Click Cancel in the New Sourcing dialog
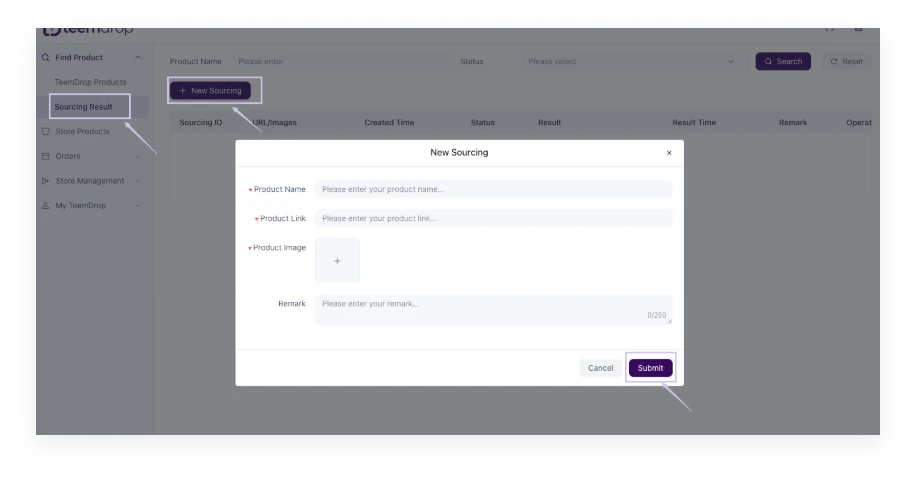Viewport: 916px width, 479px height. [x=600, y=368]
